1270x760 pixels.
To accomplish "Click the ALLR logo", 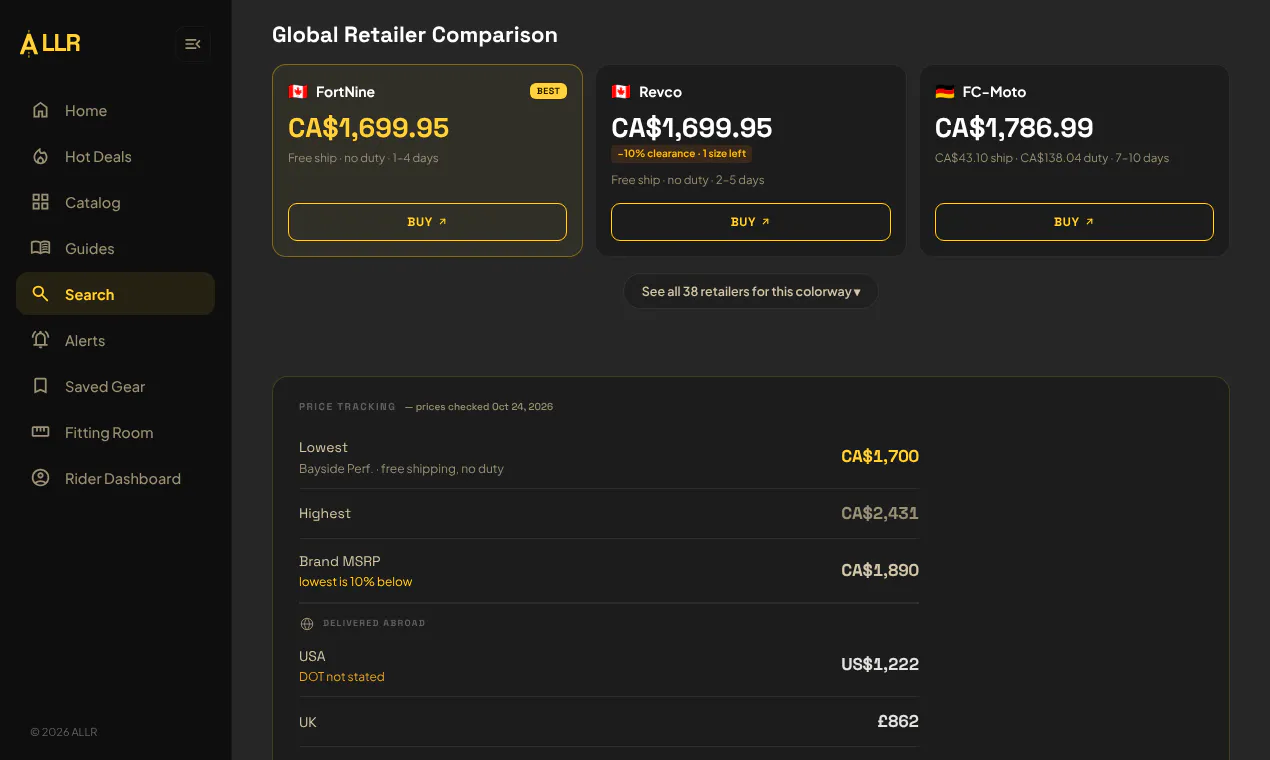I will pyautogui.click(x=50, y=44).
